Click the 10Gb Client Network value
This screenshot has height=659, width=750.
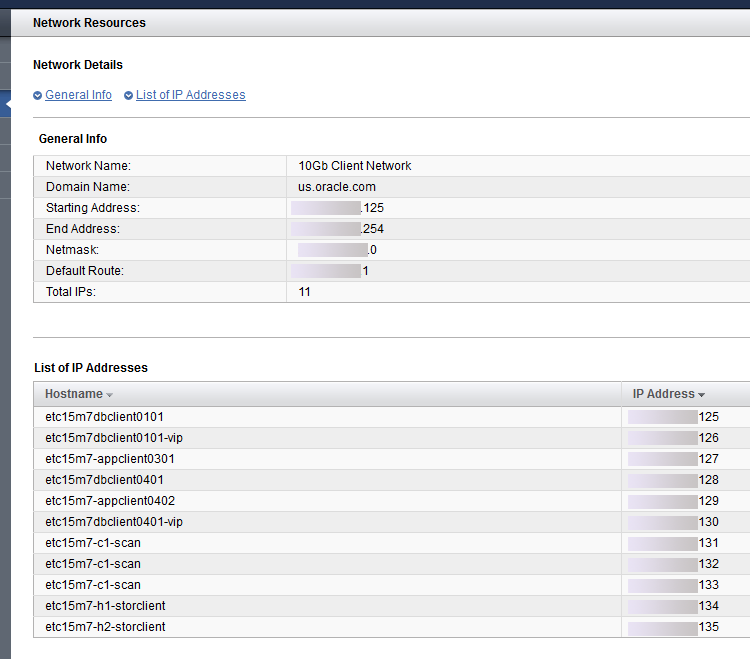tap(355, 166)
